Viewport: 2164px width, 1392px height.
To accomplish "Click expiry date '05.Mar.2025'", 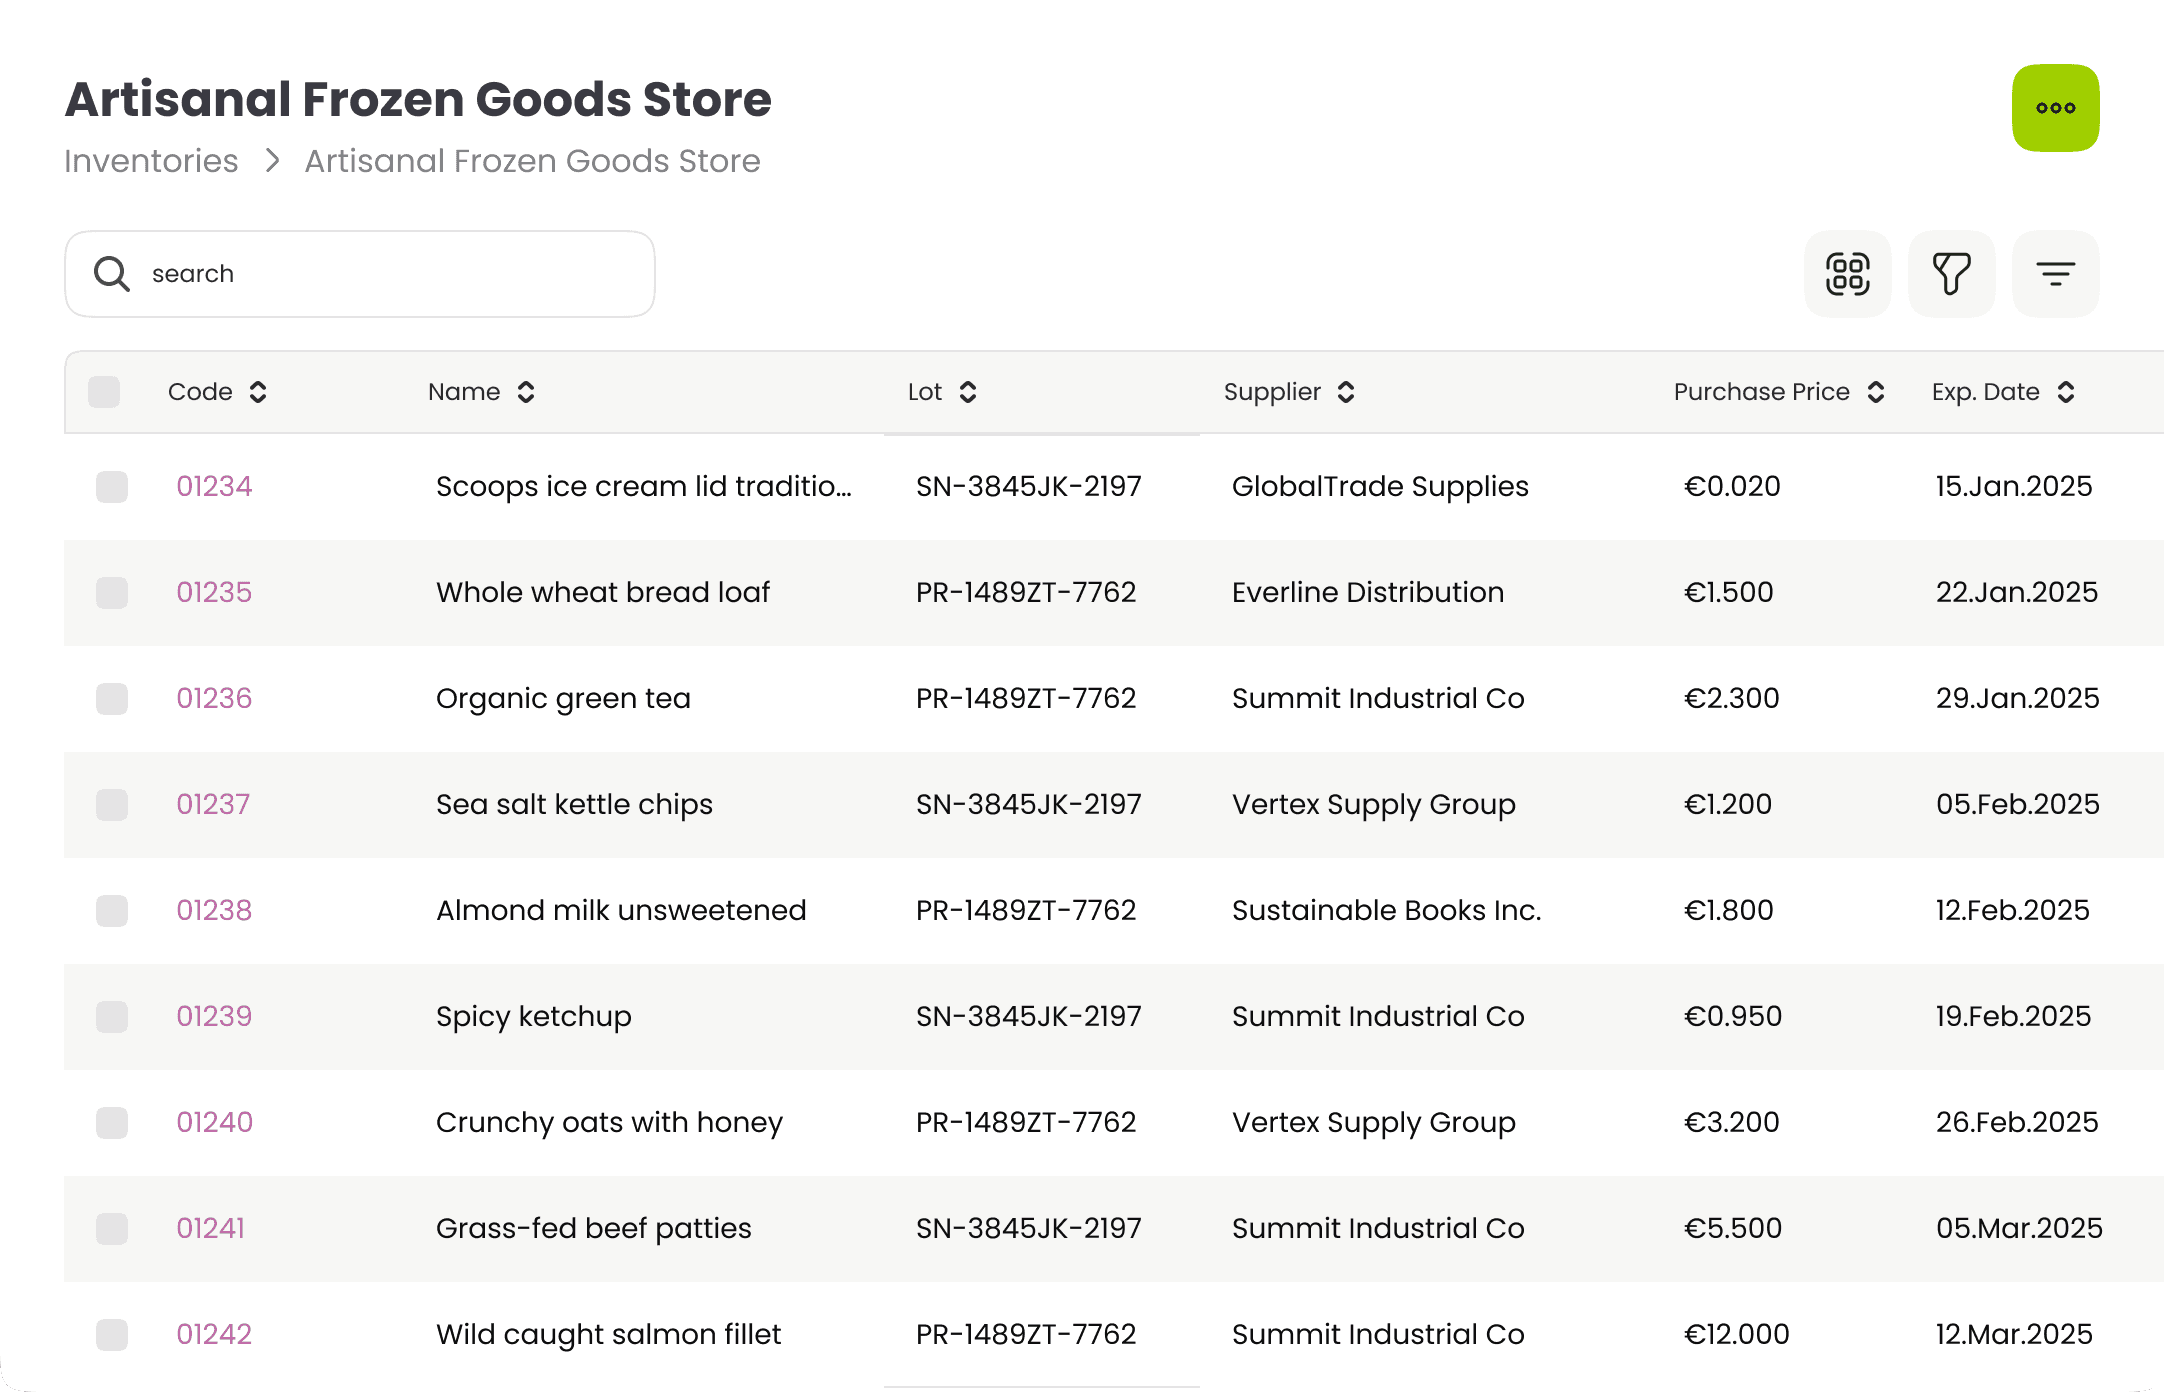I will [2019, 1228].
